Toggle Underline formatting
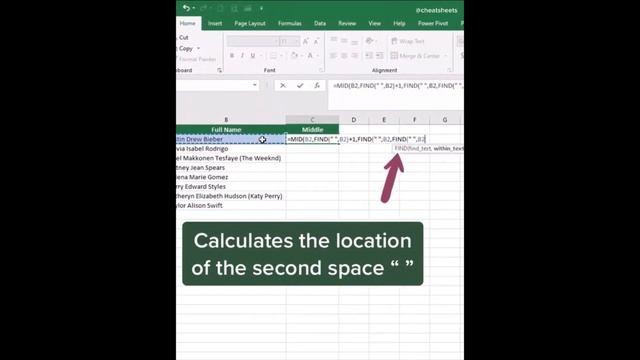The image size is (640, 360). click(x=253, y=56)
